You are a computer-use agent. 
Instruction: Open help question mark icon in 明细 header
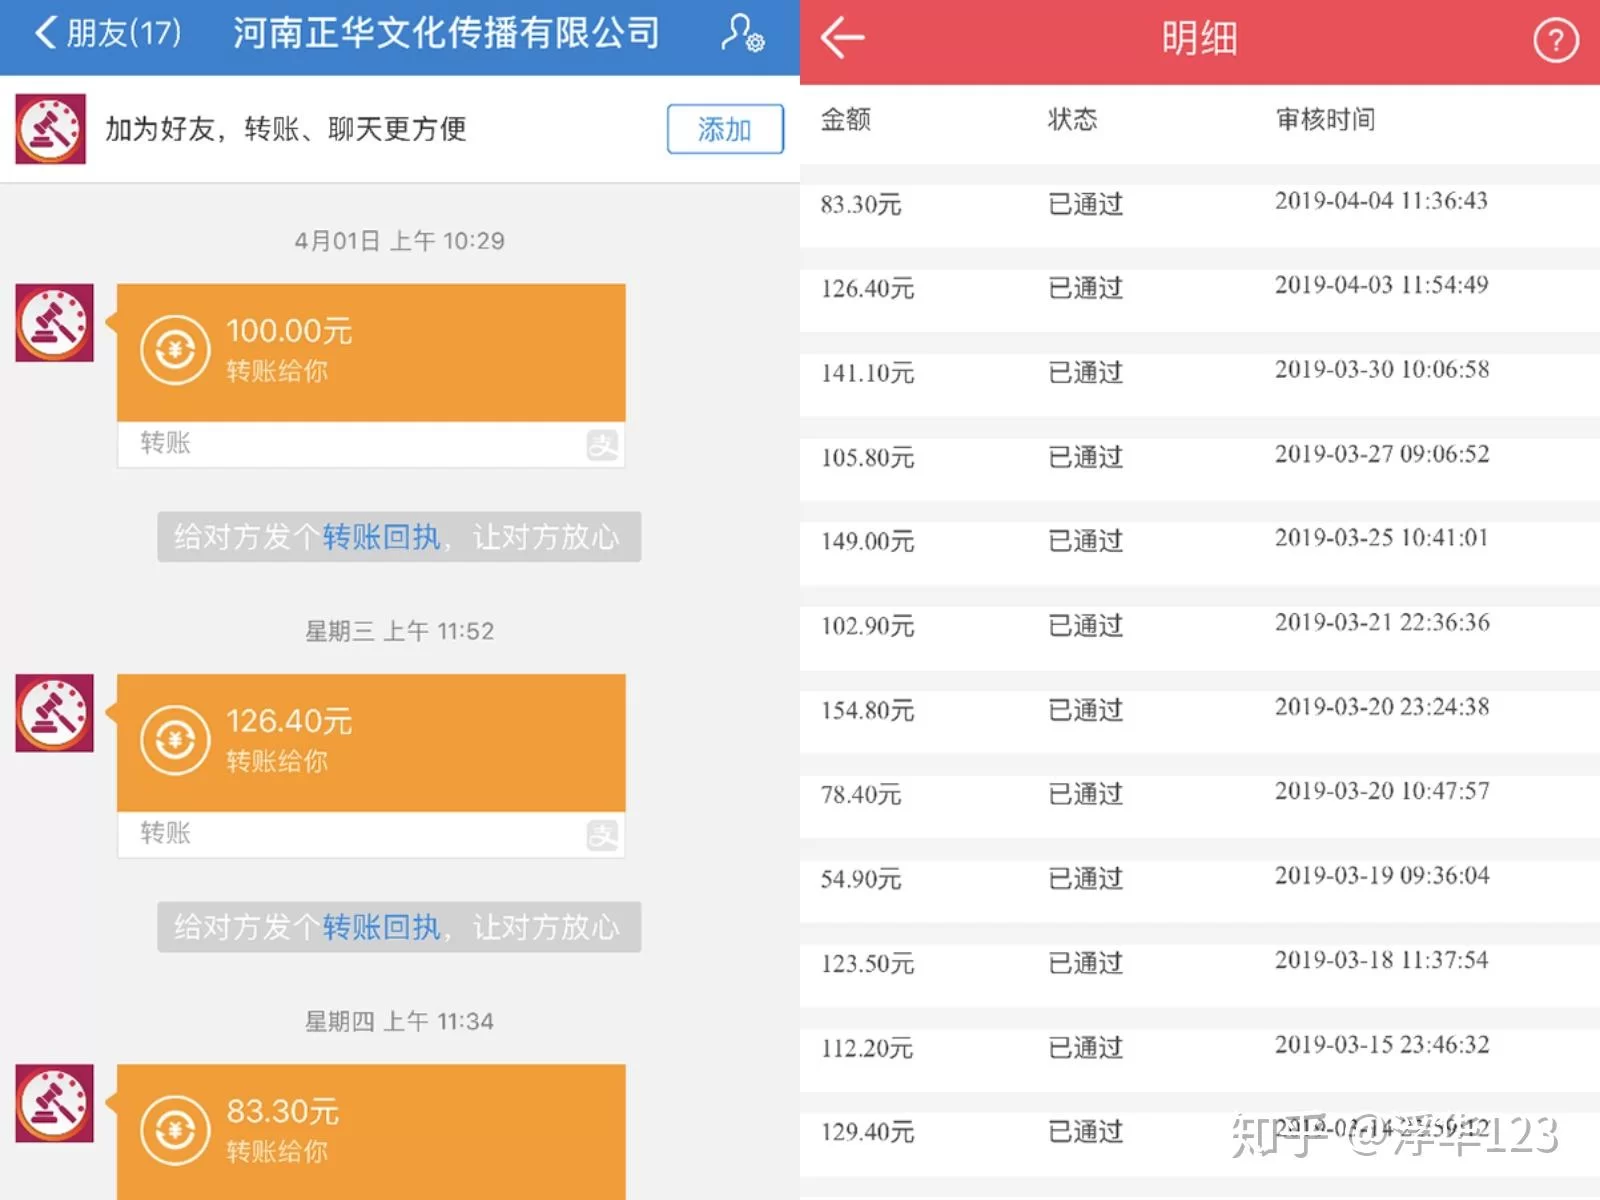click(1555, 41)
